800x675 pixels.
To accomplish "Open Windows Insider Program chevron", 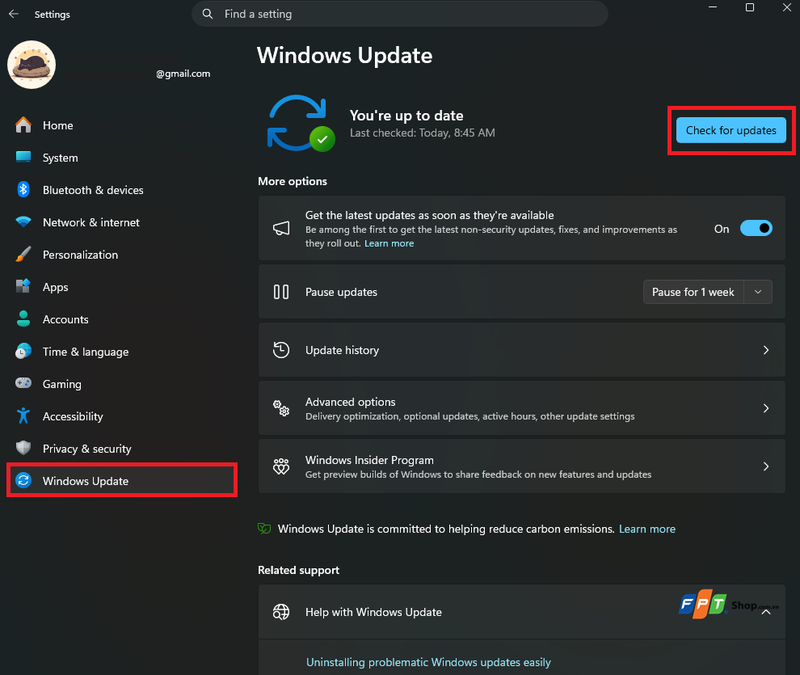I will pyautogui.click(x=765, y=466).
